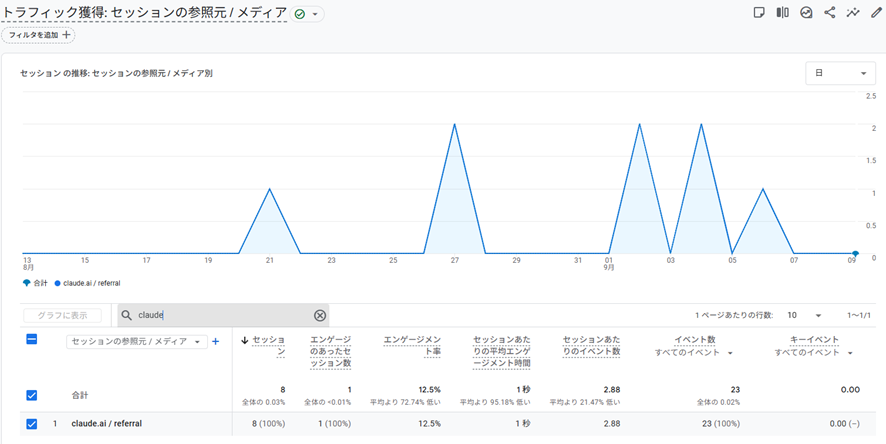Open the report status check dropdown
886x444 pixels.
tap(308, 14)
